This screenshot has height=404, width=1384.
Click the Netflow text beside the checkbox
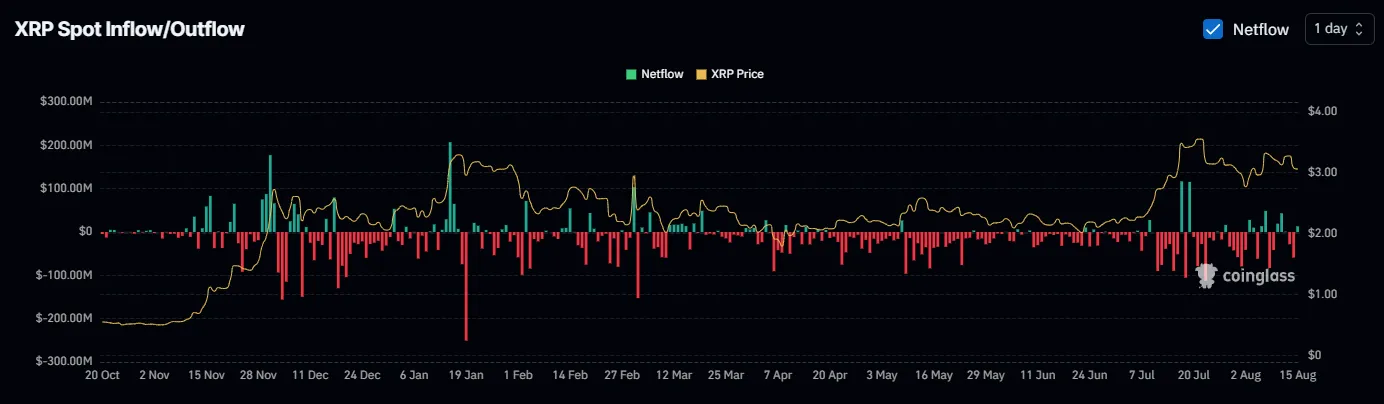[1260, 30]
